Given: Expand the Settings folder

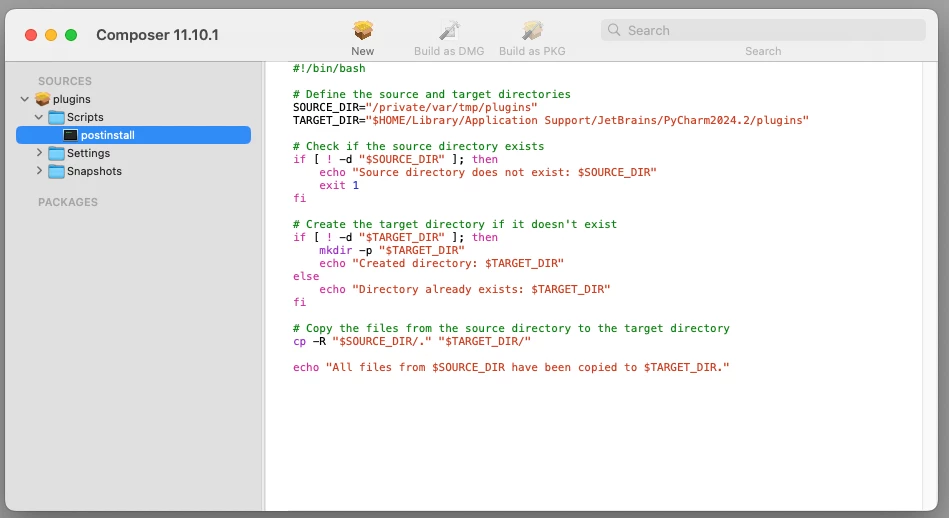Looking at the screenshot, I should (39, 152).
